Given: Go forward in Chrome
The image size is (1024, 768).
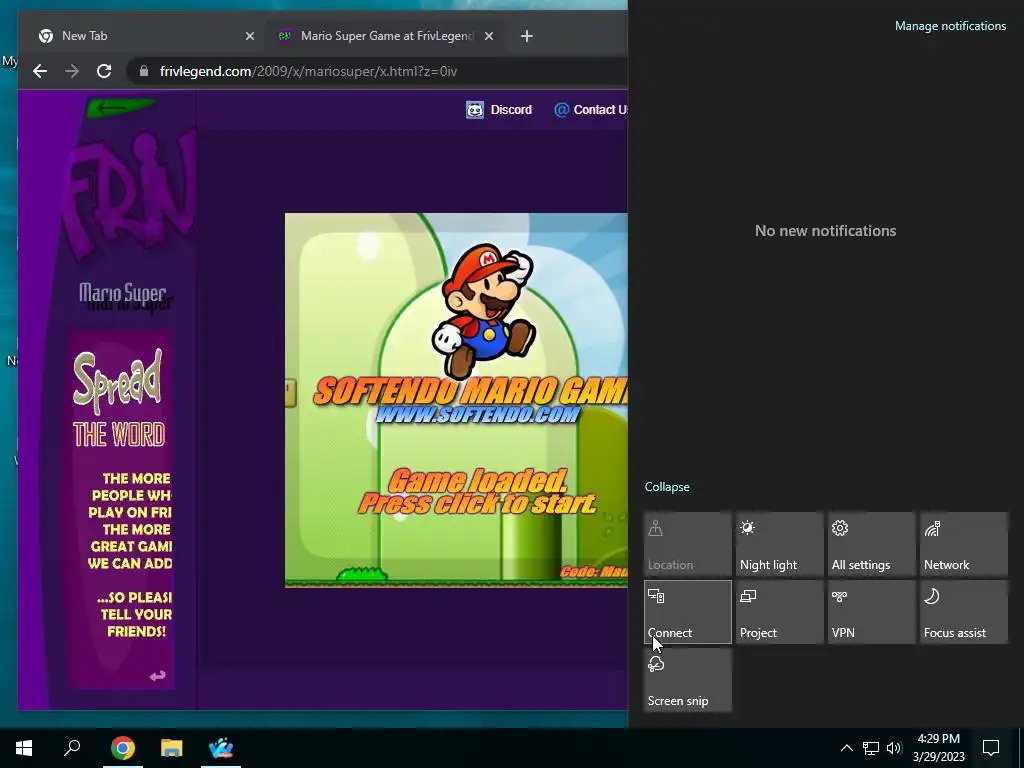Looking at the screenshot, I should (72, 71).
